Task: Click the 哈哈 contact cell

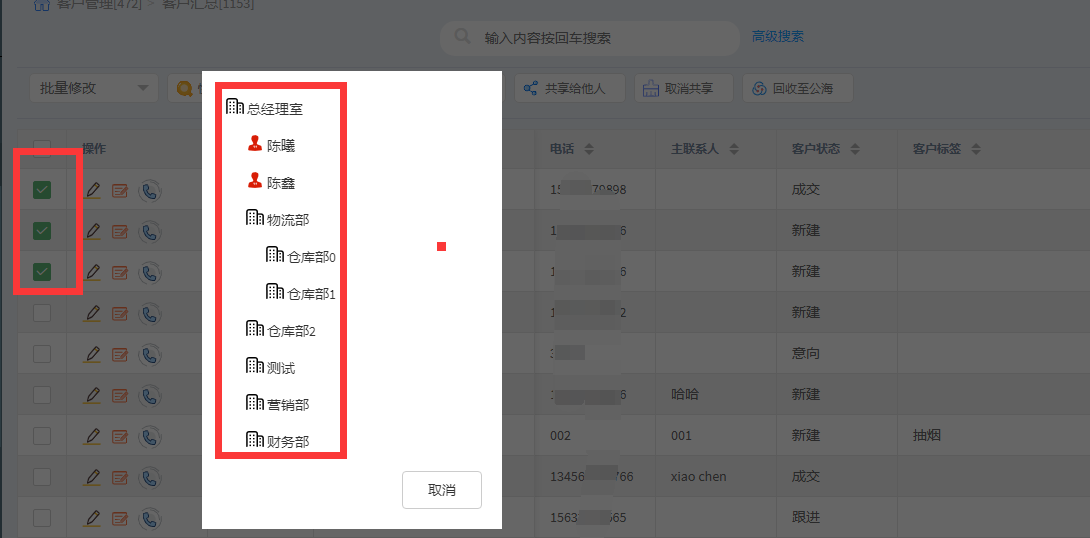Action: pos(685,395)
